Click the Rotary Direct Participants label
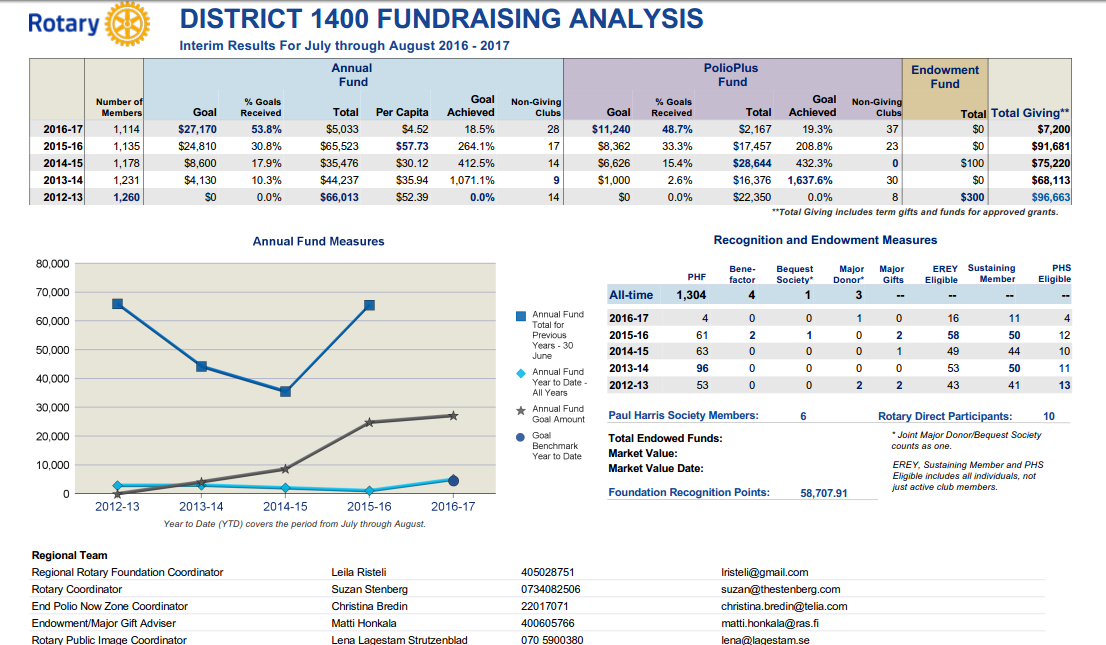 pos(945,416)
